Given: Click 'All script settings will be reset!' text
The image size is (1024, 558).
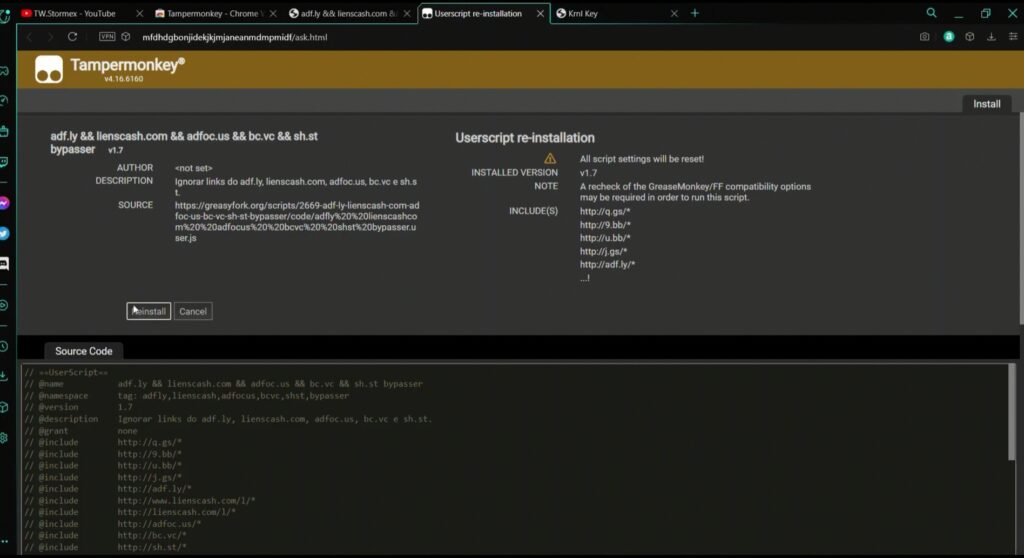Looking at the screenshot, I should click(641, 159).
